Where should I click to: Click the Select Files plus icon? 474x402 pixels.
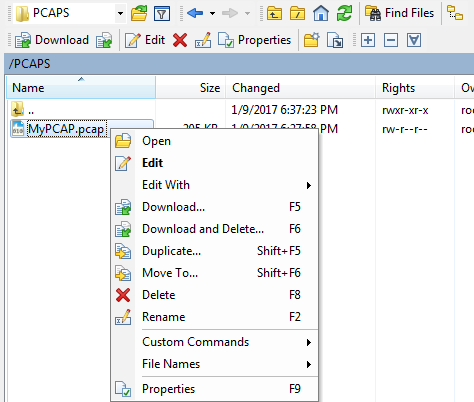point(368,40)
